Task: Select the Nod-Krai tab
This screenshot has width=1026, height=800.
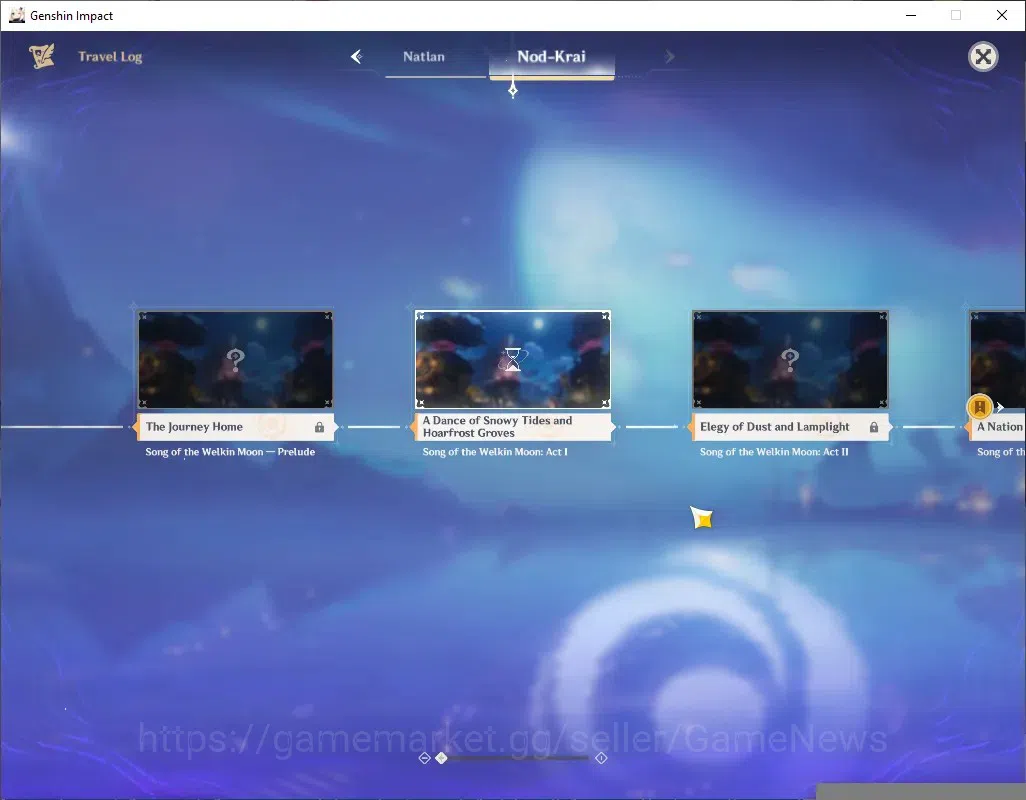Action: [552, 57]
